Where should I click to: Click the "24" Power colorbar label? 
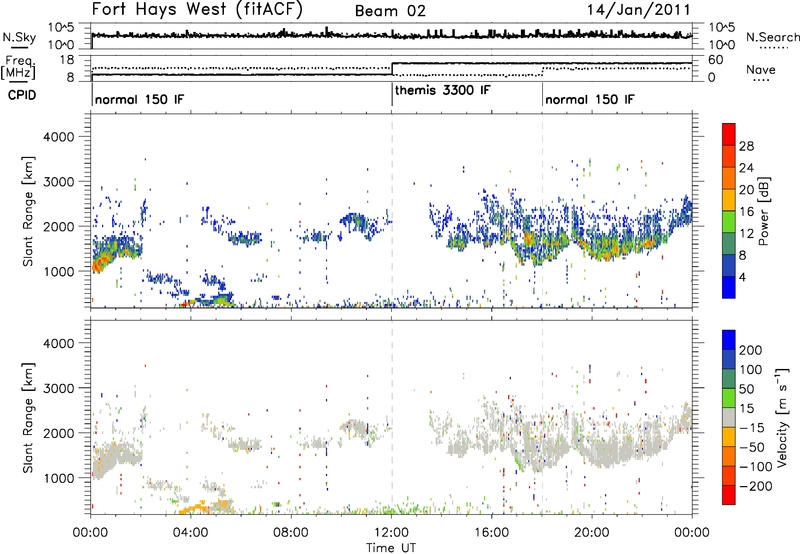point(746,168)
